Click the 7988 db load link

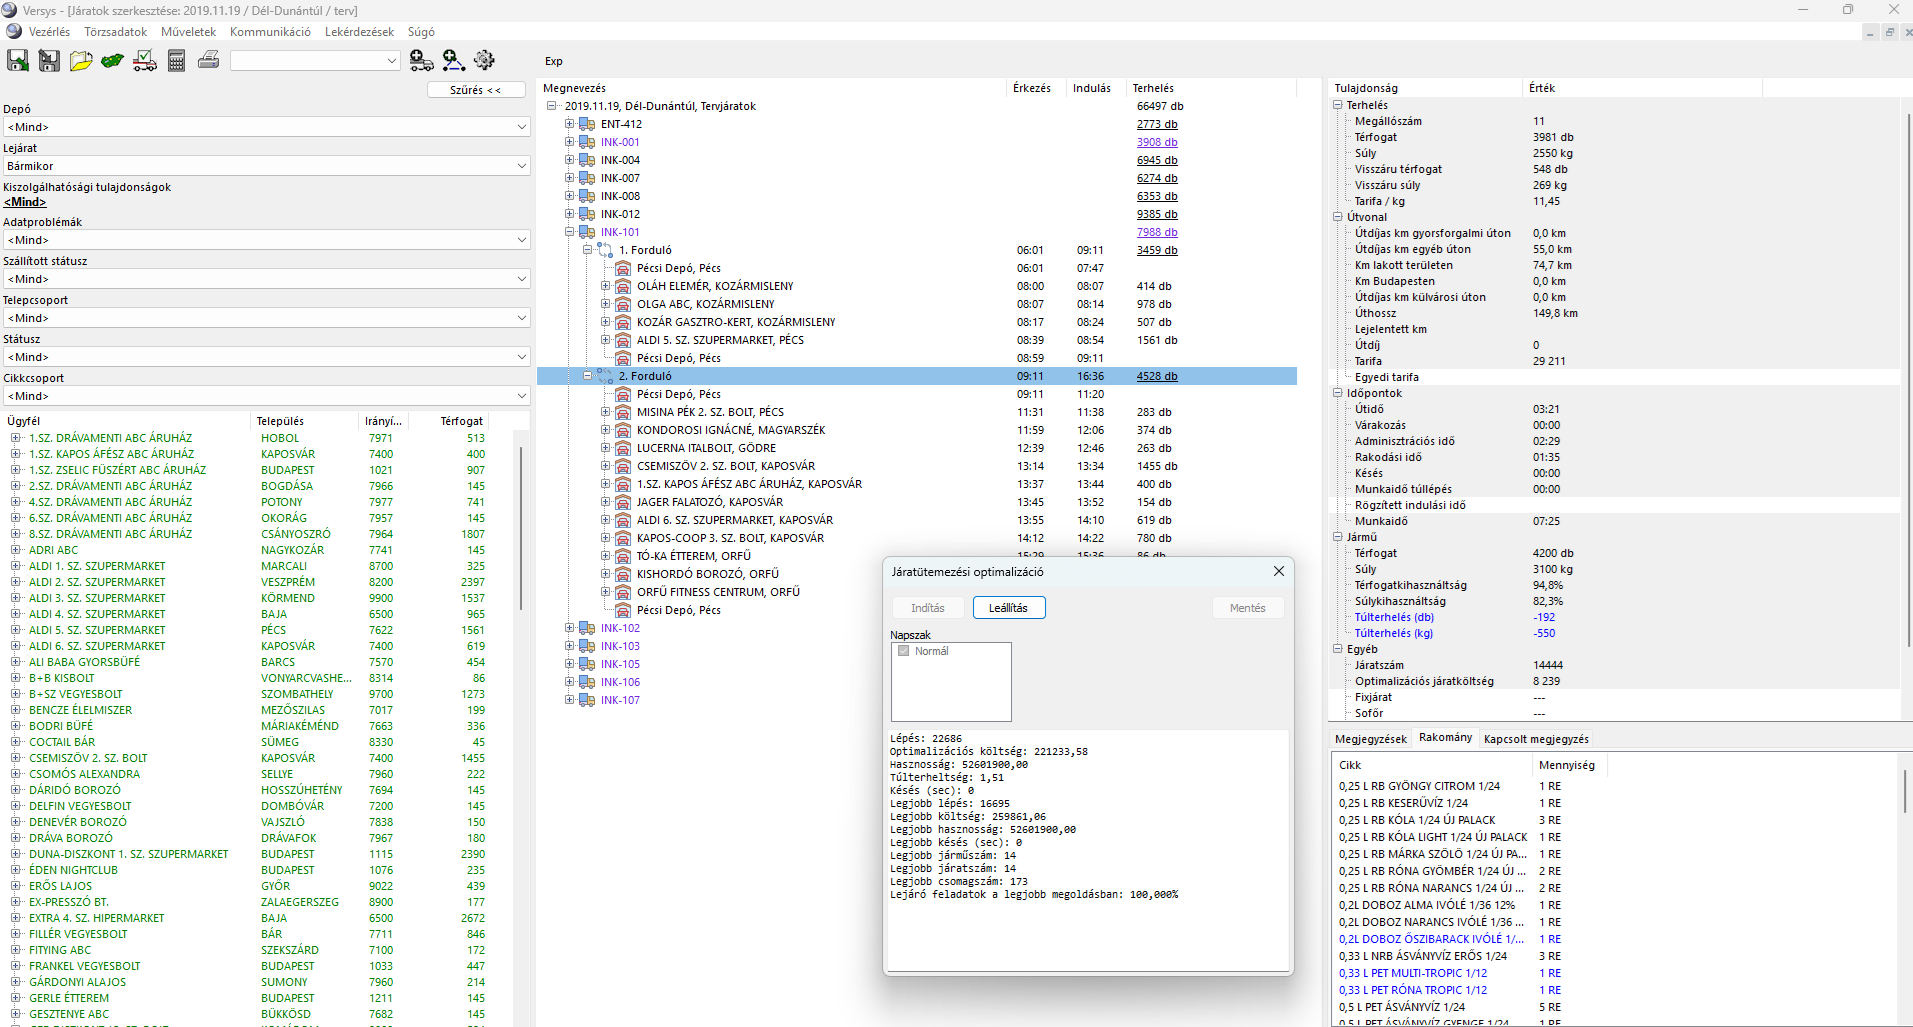click(x=1157, y=232)
